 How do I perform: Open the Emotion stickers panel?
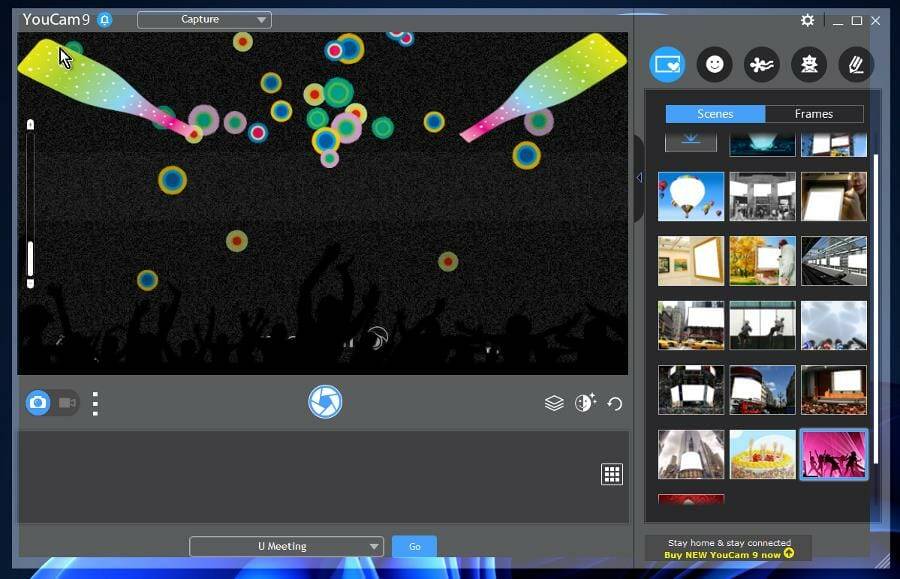tap(714, 64)
